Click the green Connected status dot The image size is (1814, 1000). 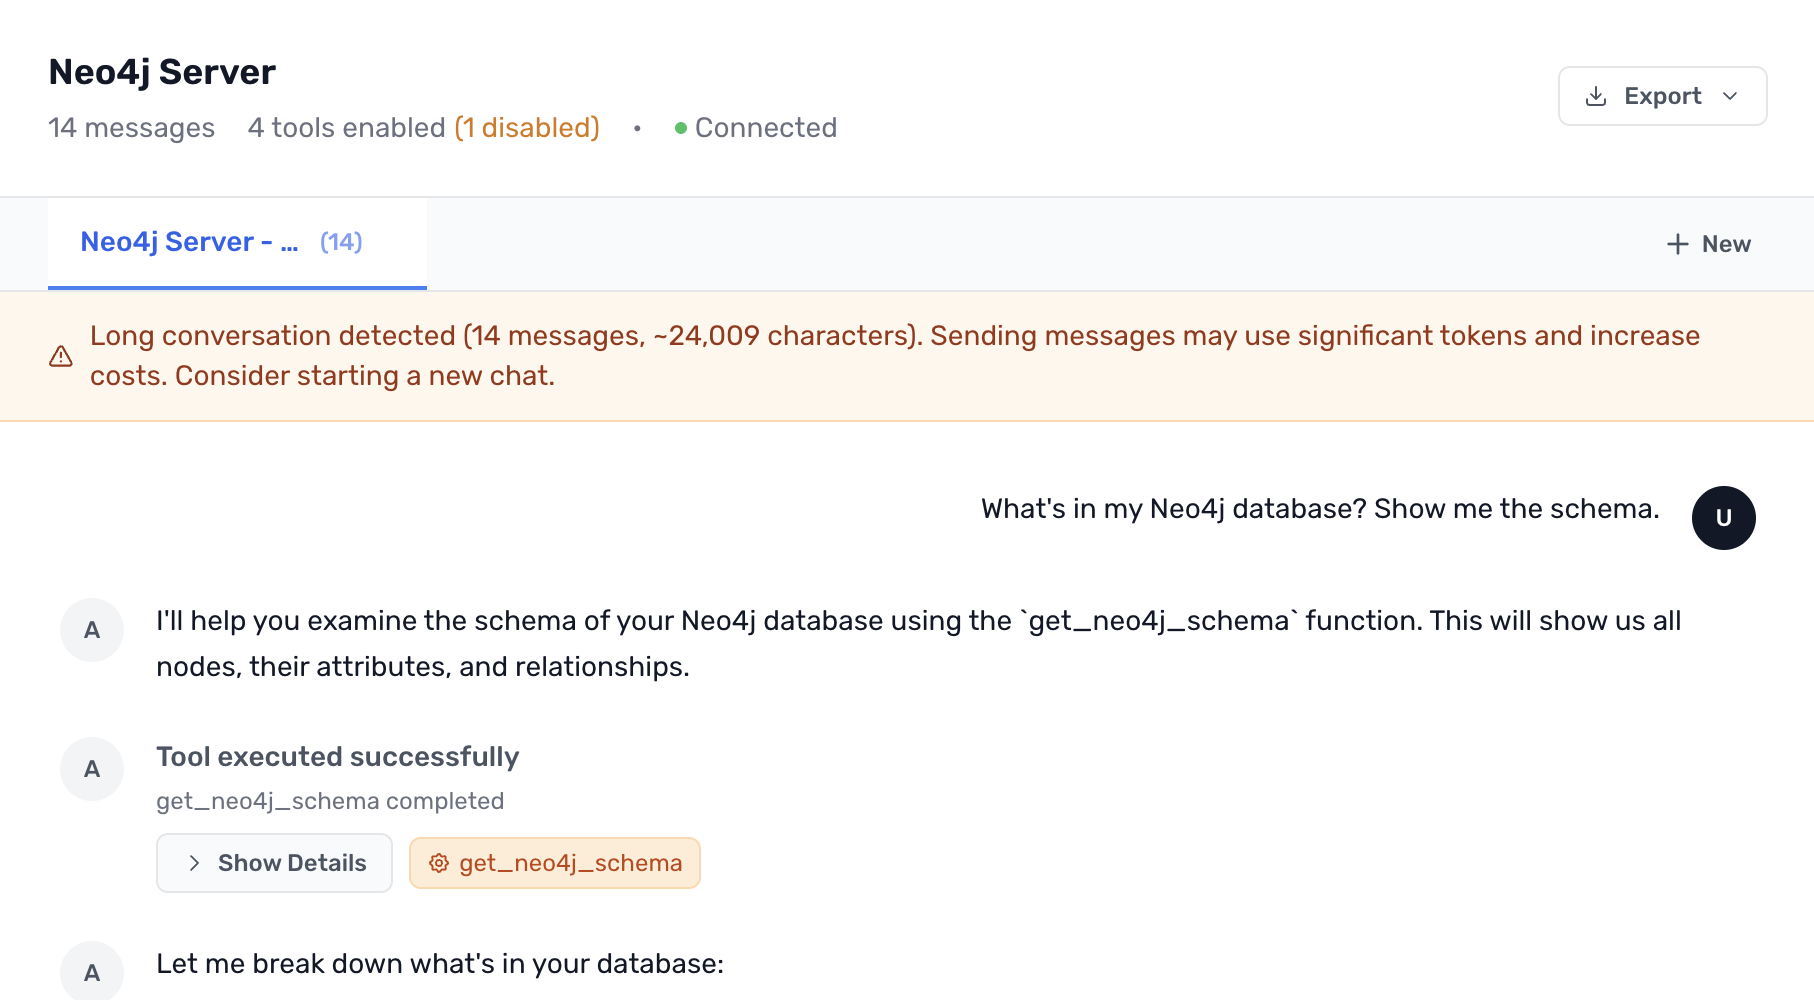[681, 128]
